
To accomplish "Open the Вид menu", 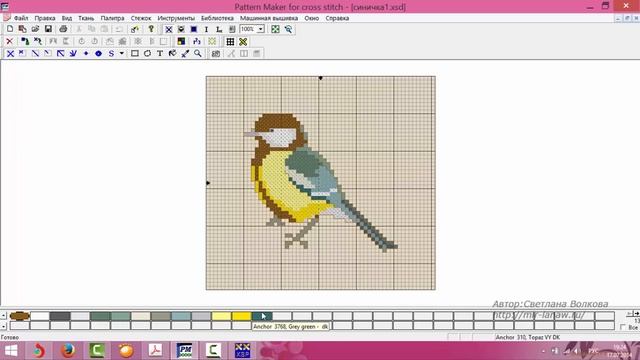I will pyautogui.click(x=67, y=18).
